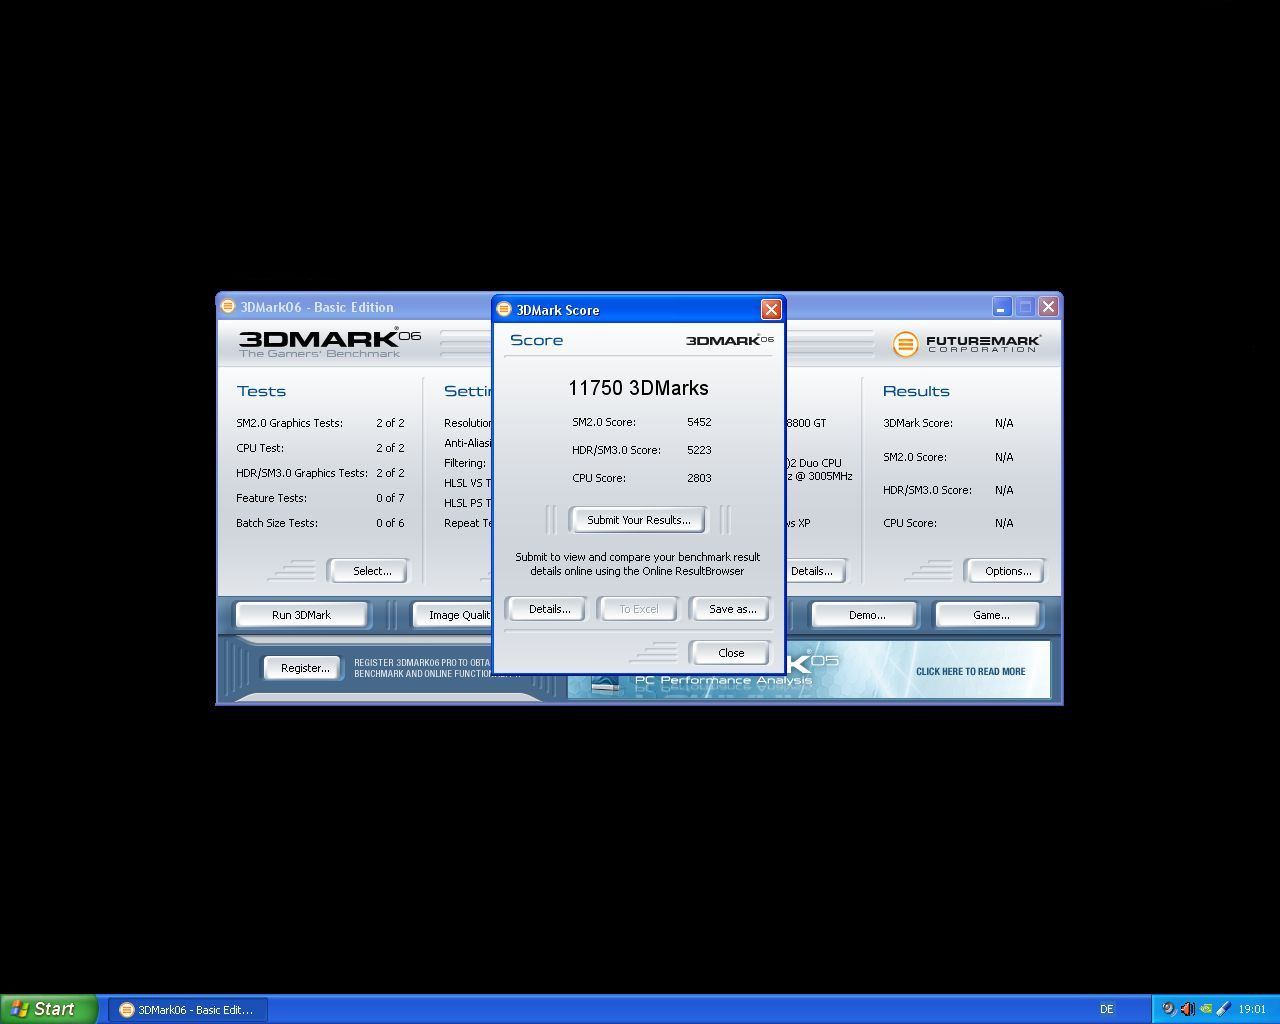The image size is (1280, 1024).
Task: Close the 3DMark Score dialog via X
Action: point(771,309)
